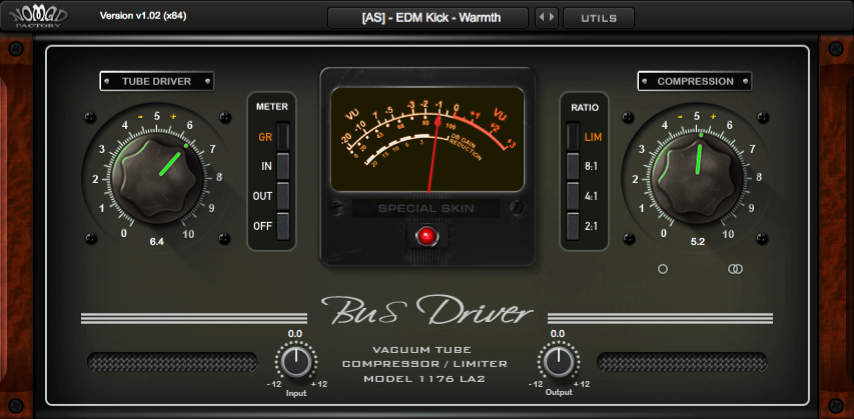
Task: Select the double circle stereo link icon
Action: [x=735, y=269]
